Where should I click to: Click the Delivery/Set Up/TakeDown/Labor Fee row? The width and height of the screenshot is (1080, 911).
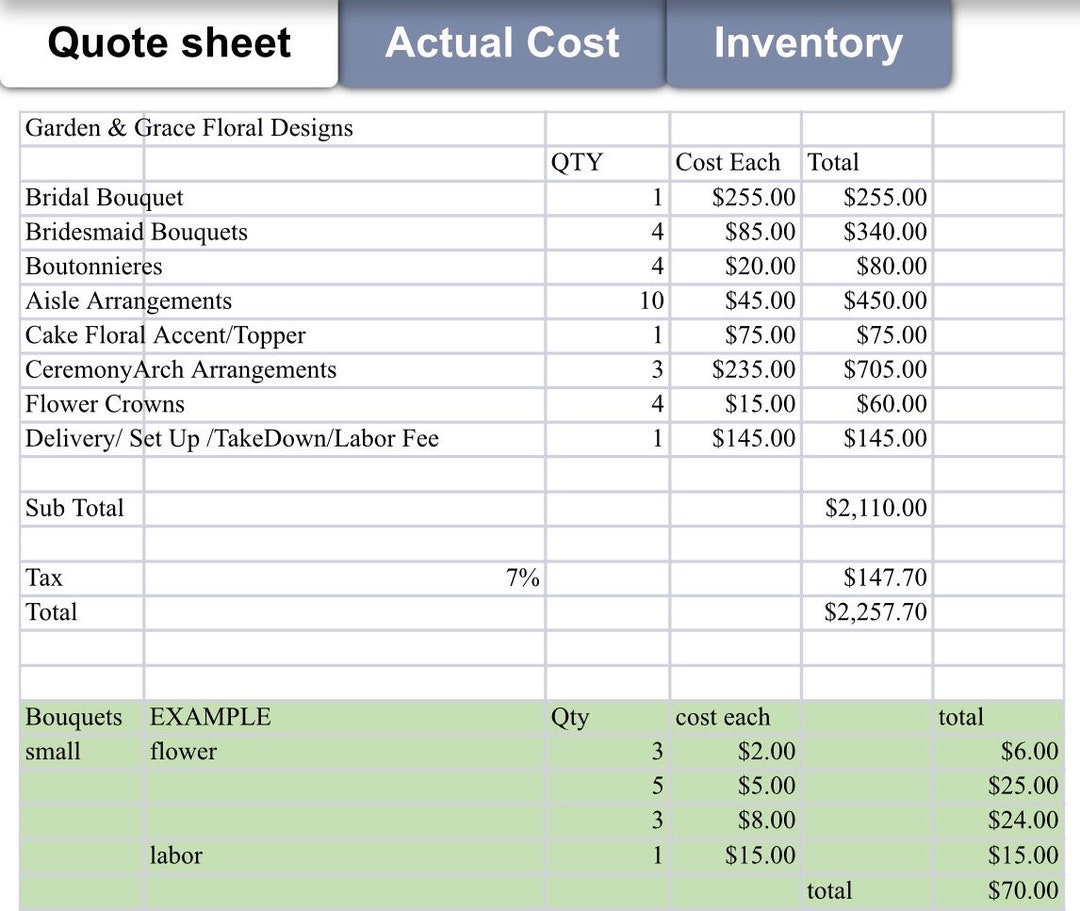coord(230,438)
